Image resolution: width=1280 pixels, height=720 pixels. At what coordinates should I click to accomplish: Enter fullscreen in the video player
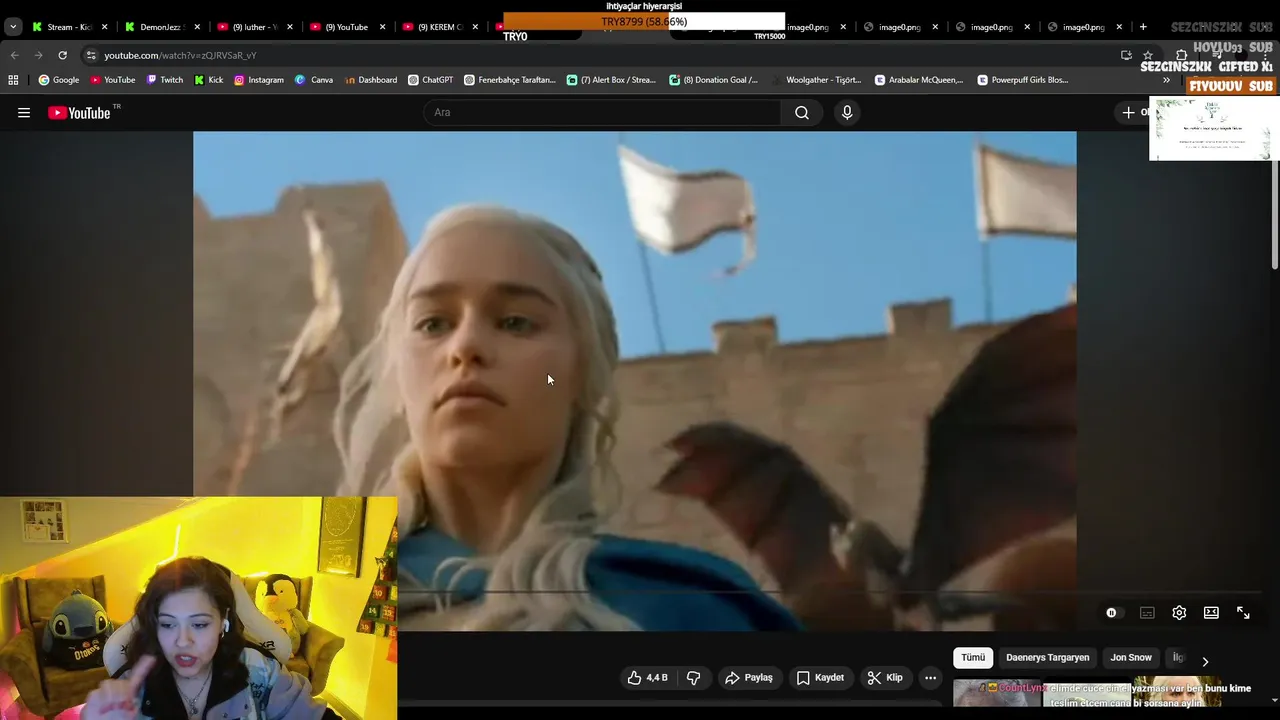pos(1243,613)
